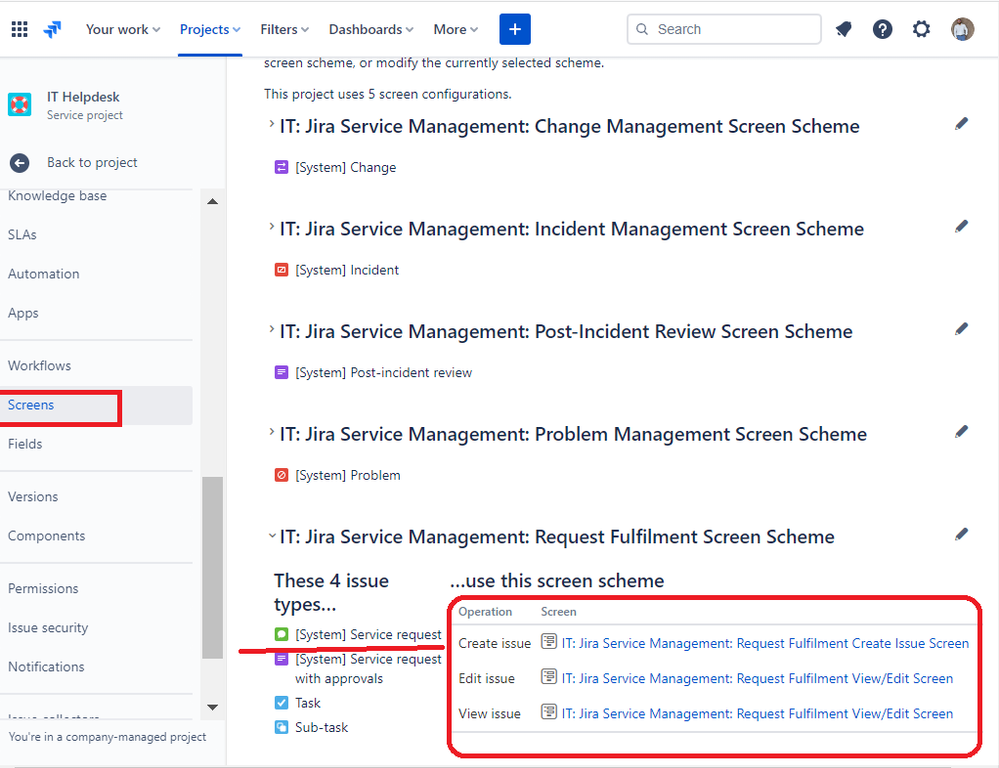This screenshot has width=999, height=768.
Task: Click the Jira logo icon
Action: coord(52,29)
